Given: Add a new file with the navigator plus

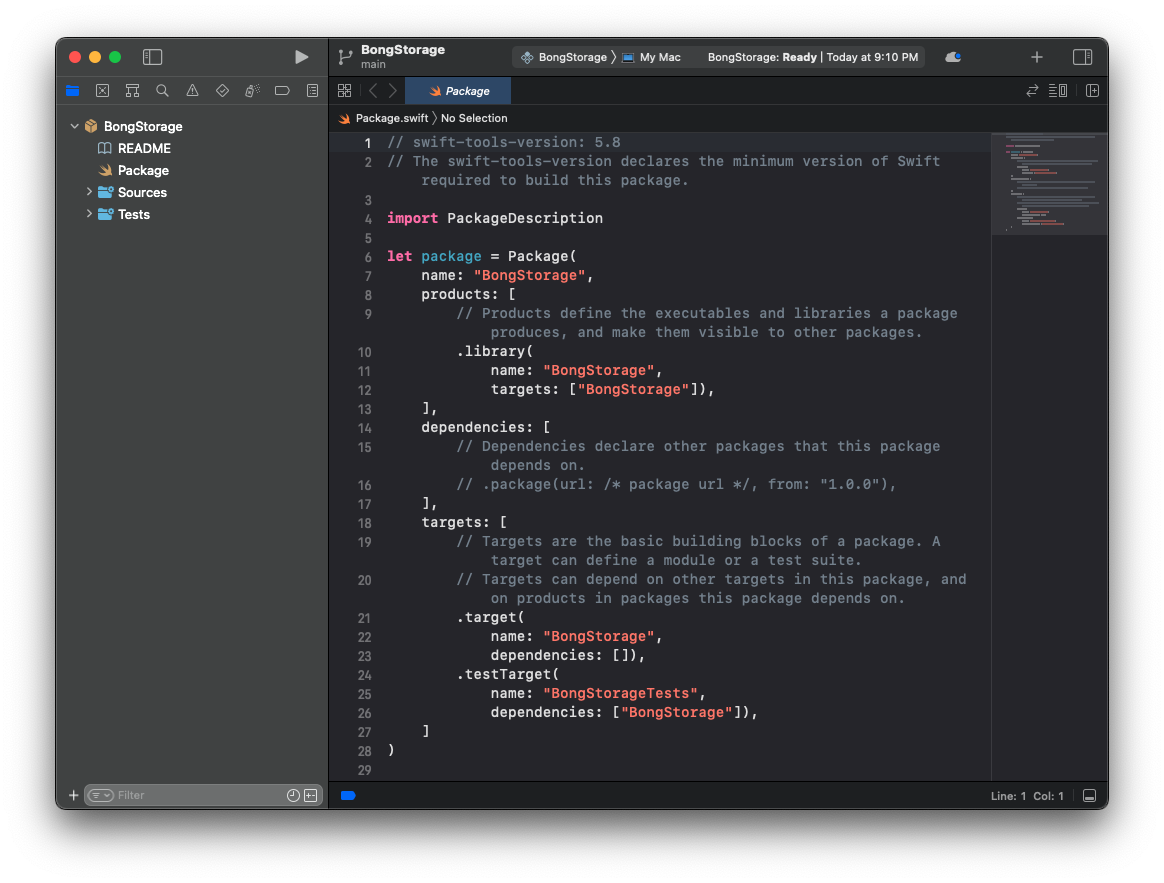Looking at the screenshot, I should (x=73, y=795).
